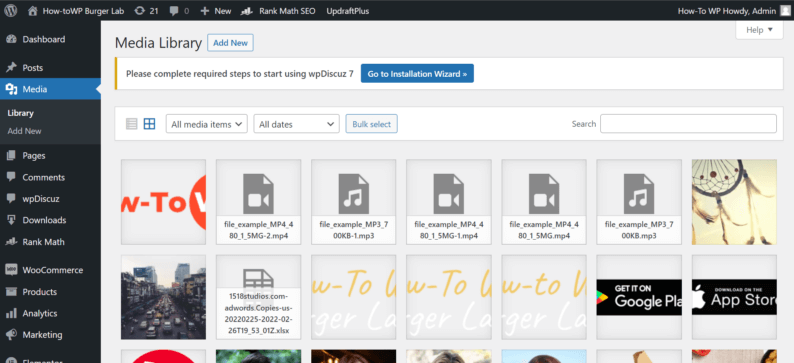The width and height of the screenshot is (794, 363).
Task: Switch to list view icon
Action: pyautogui.click(x=132, y=124)
